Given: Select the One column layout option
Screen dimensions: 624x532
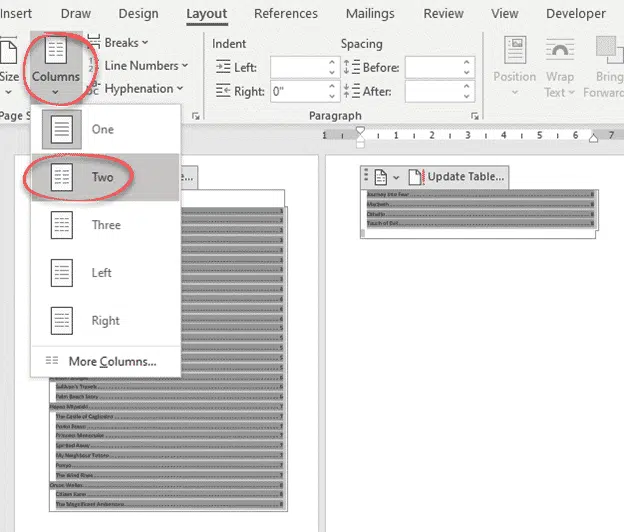Looking at the screenshot, I should (x=106, y=129).
